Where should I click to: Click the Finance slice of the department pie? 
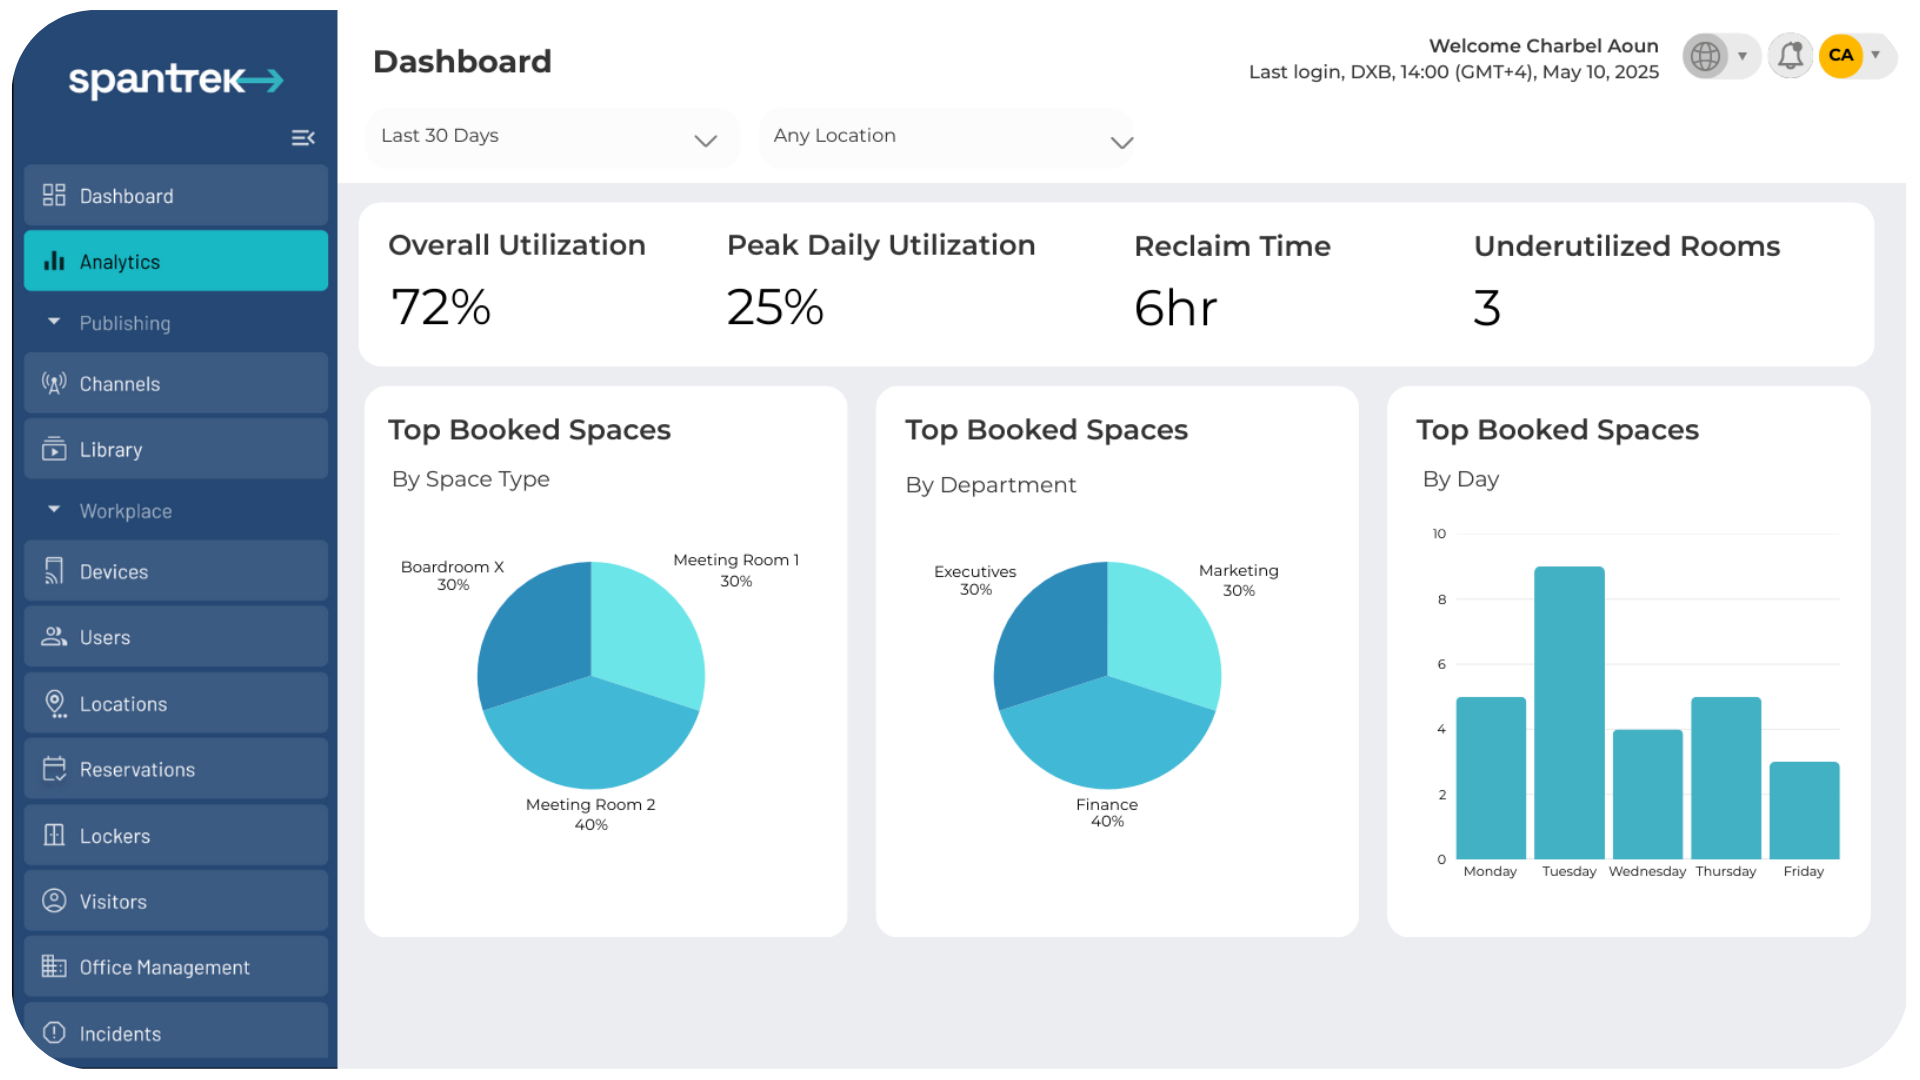[1107, 740]
